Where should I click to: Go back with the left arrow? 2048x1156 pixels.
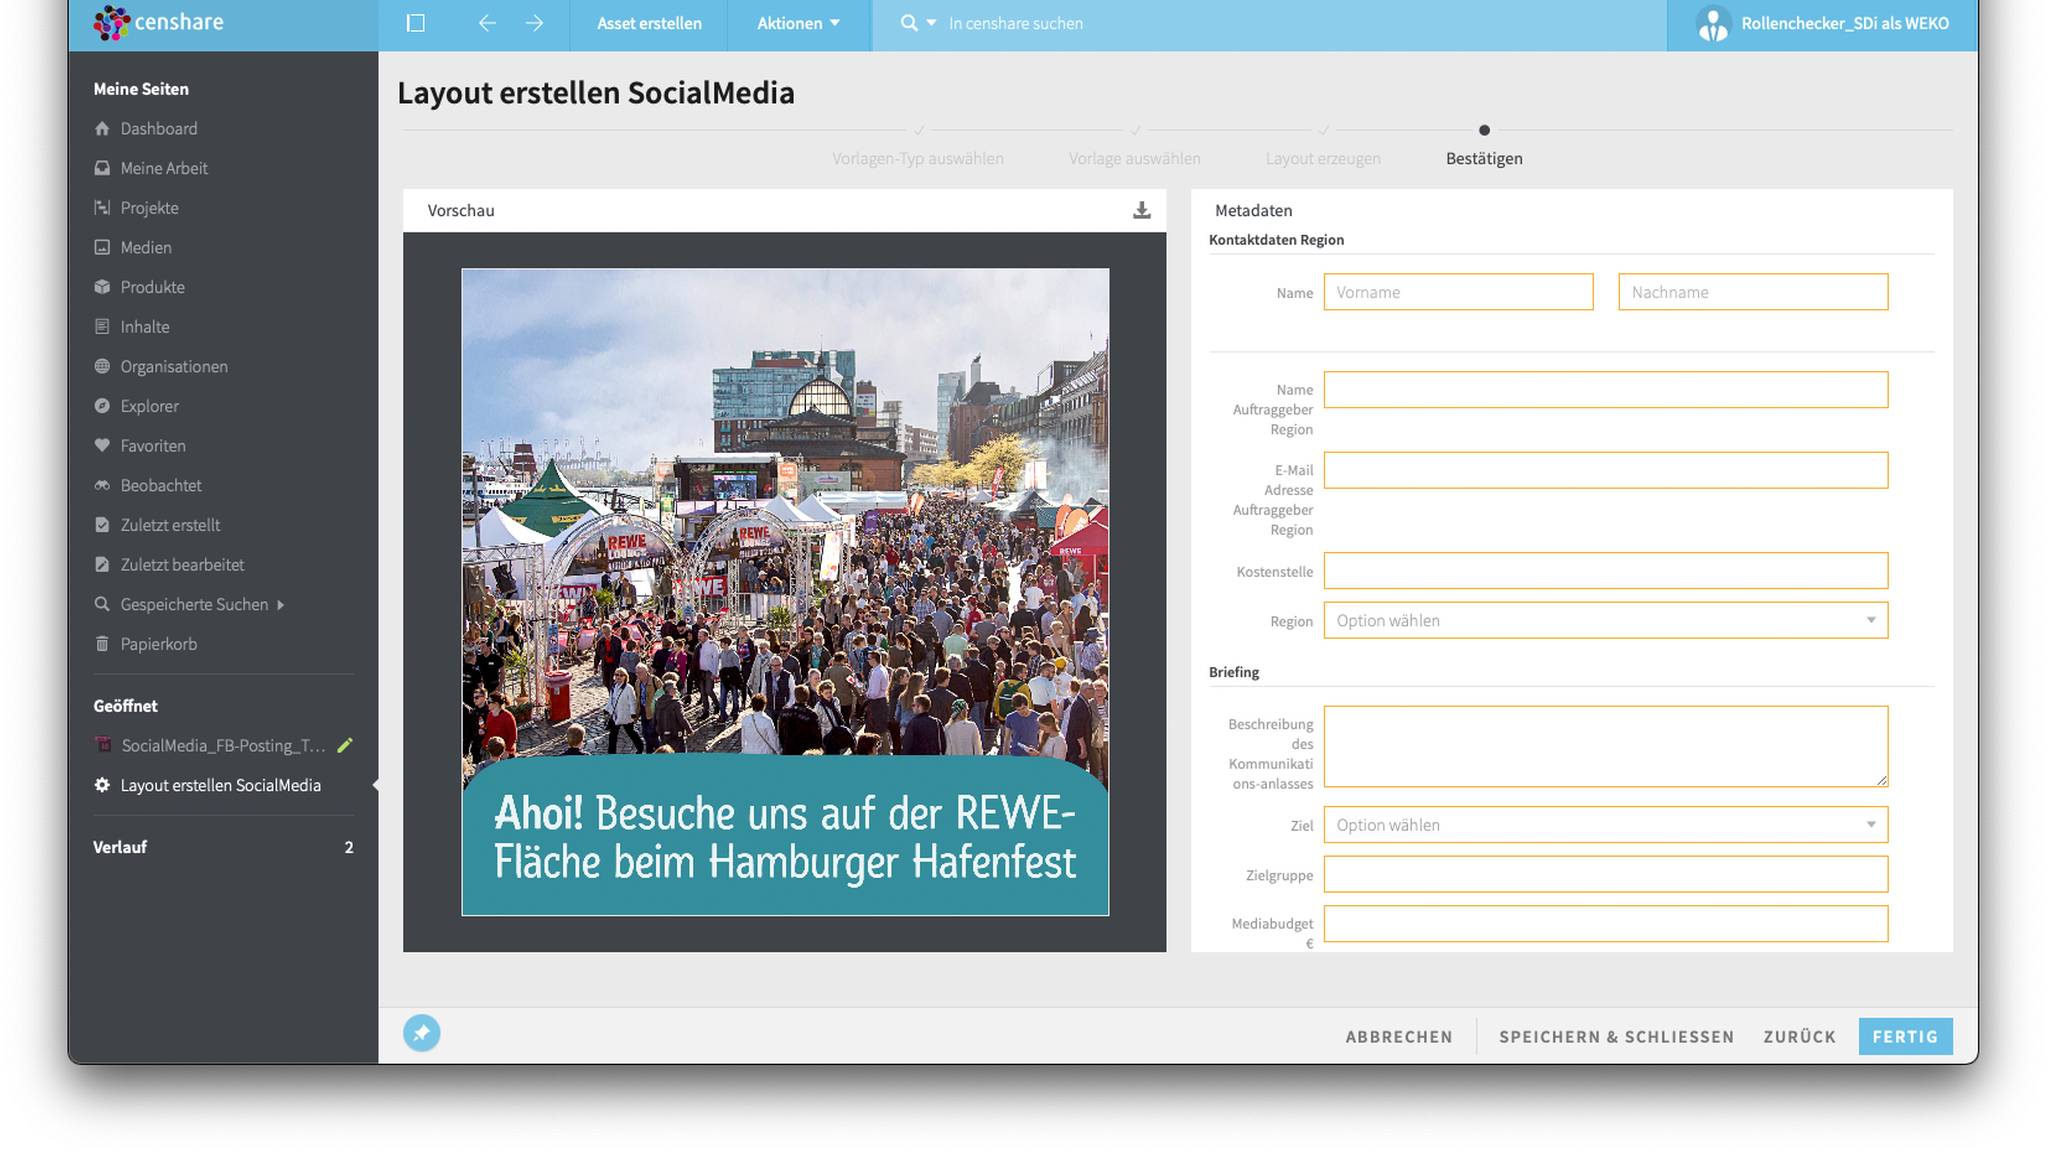click(x=487, y=23)
